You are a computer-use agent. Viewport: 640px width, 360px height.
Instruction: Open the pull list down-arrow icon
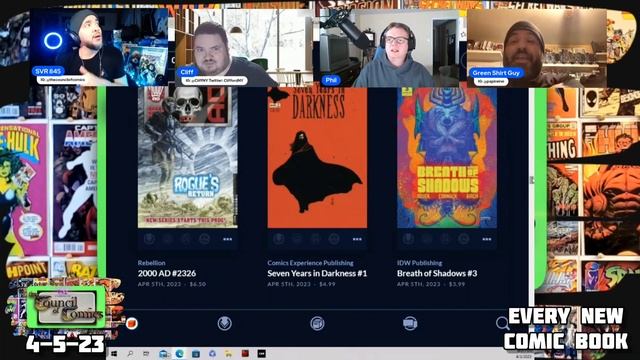[224, 324]
